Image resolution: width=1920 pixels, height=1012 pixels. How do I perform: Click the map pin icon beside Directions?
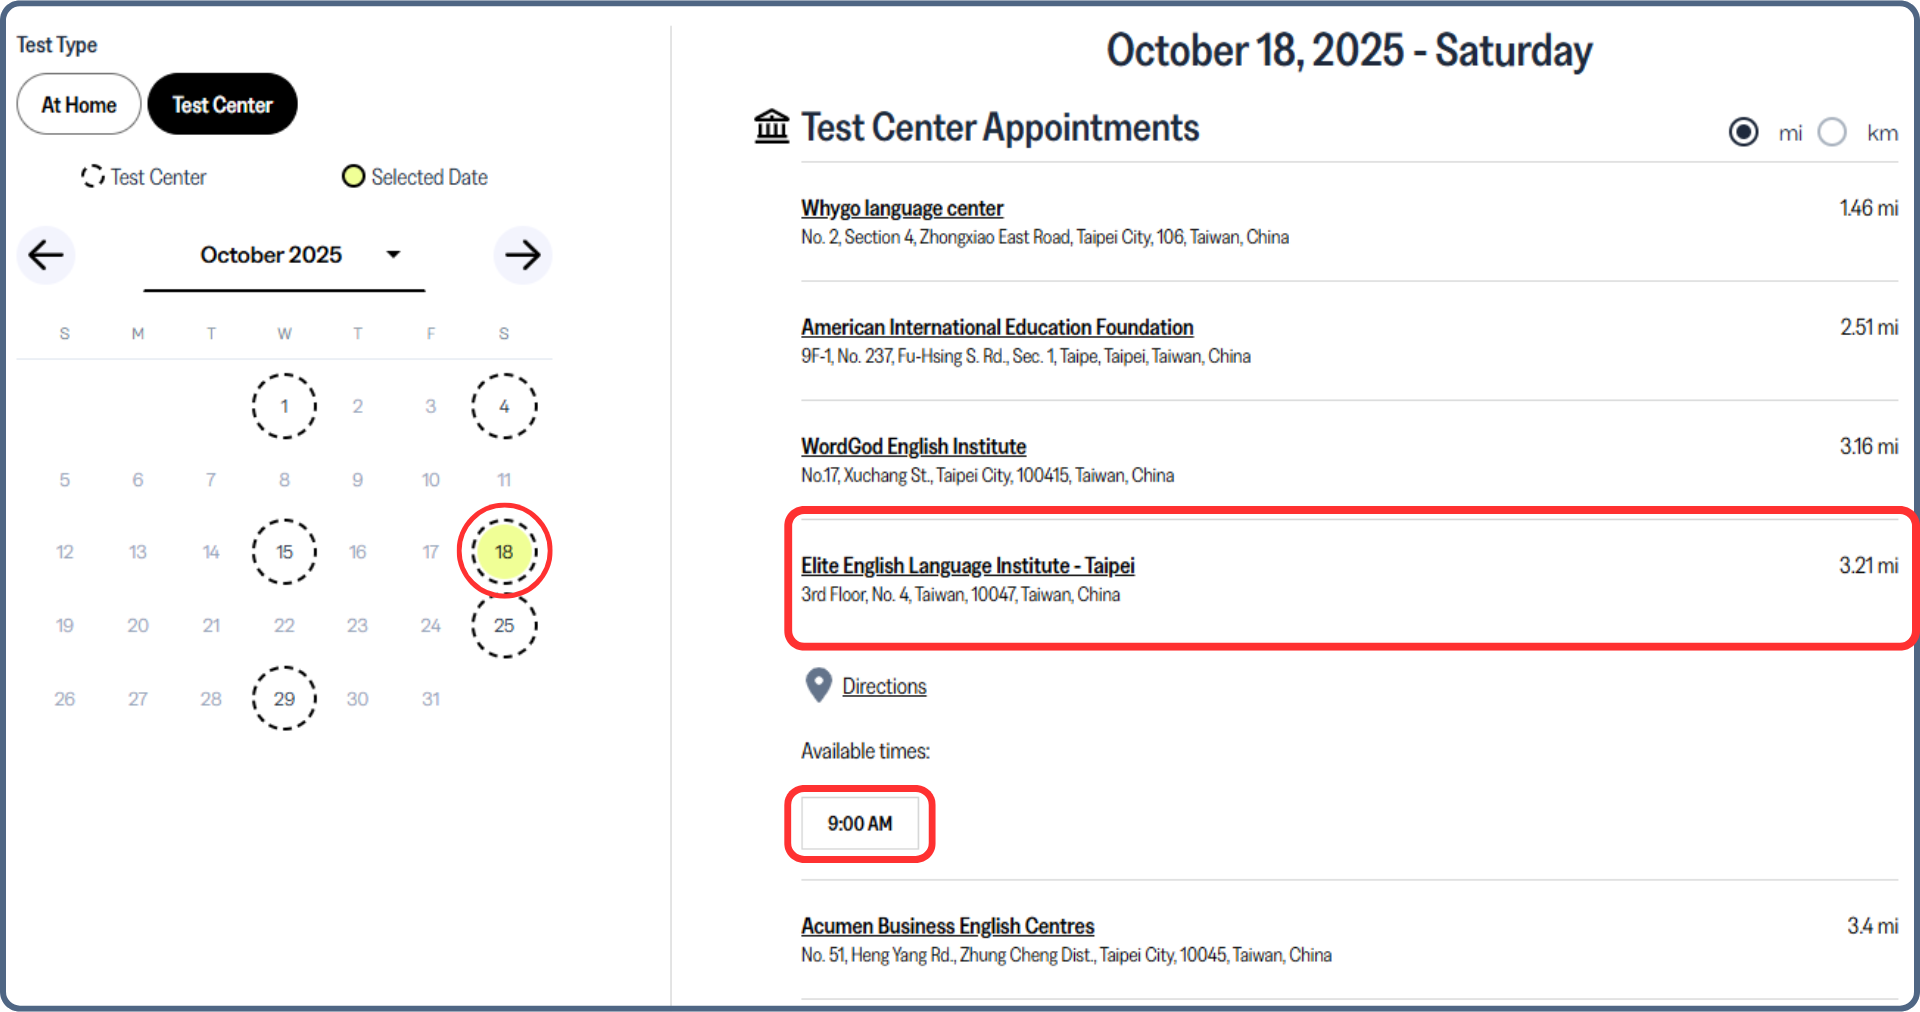tap(818, 686)
